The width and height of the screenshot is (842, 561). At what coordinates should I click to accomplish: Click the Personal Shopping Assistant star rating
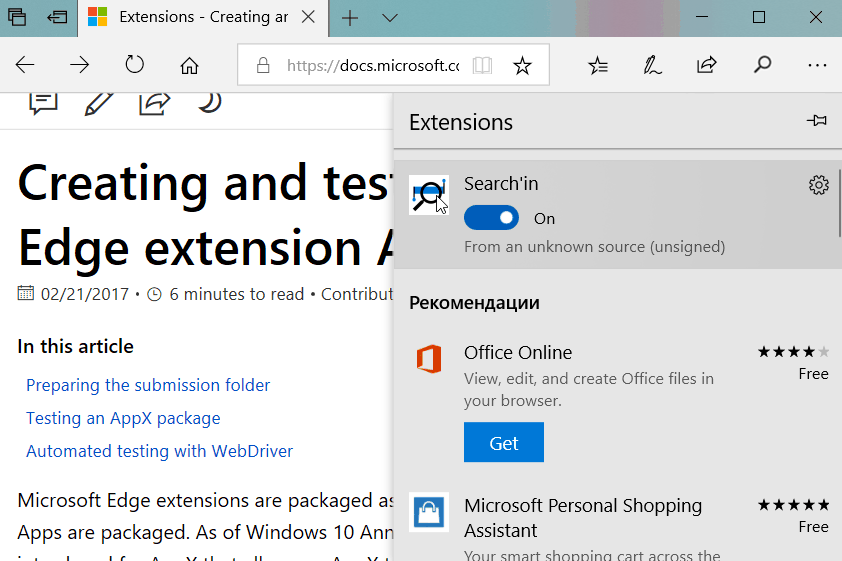(x=793, y=505)
